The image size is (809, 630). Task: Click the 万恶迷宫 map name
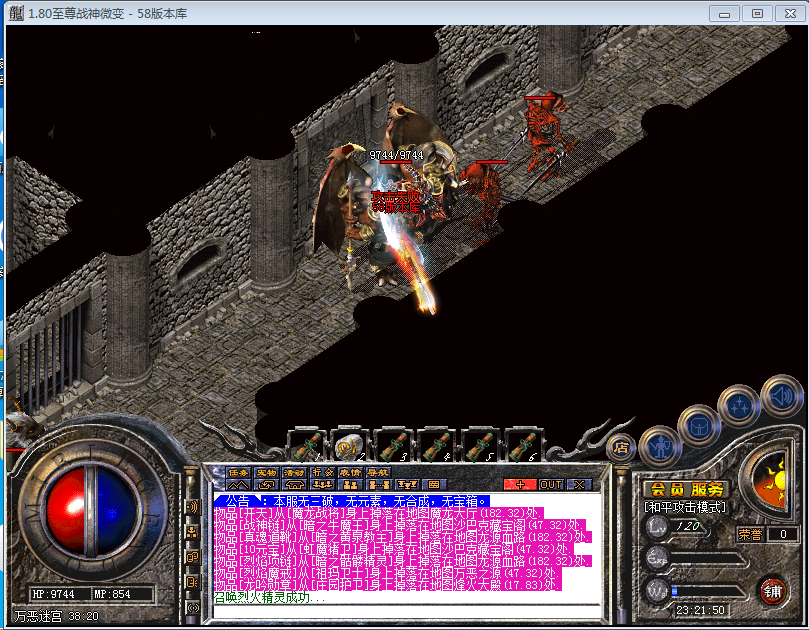[x=39, y=616]
